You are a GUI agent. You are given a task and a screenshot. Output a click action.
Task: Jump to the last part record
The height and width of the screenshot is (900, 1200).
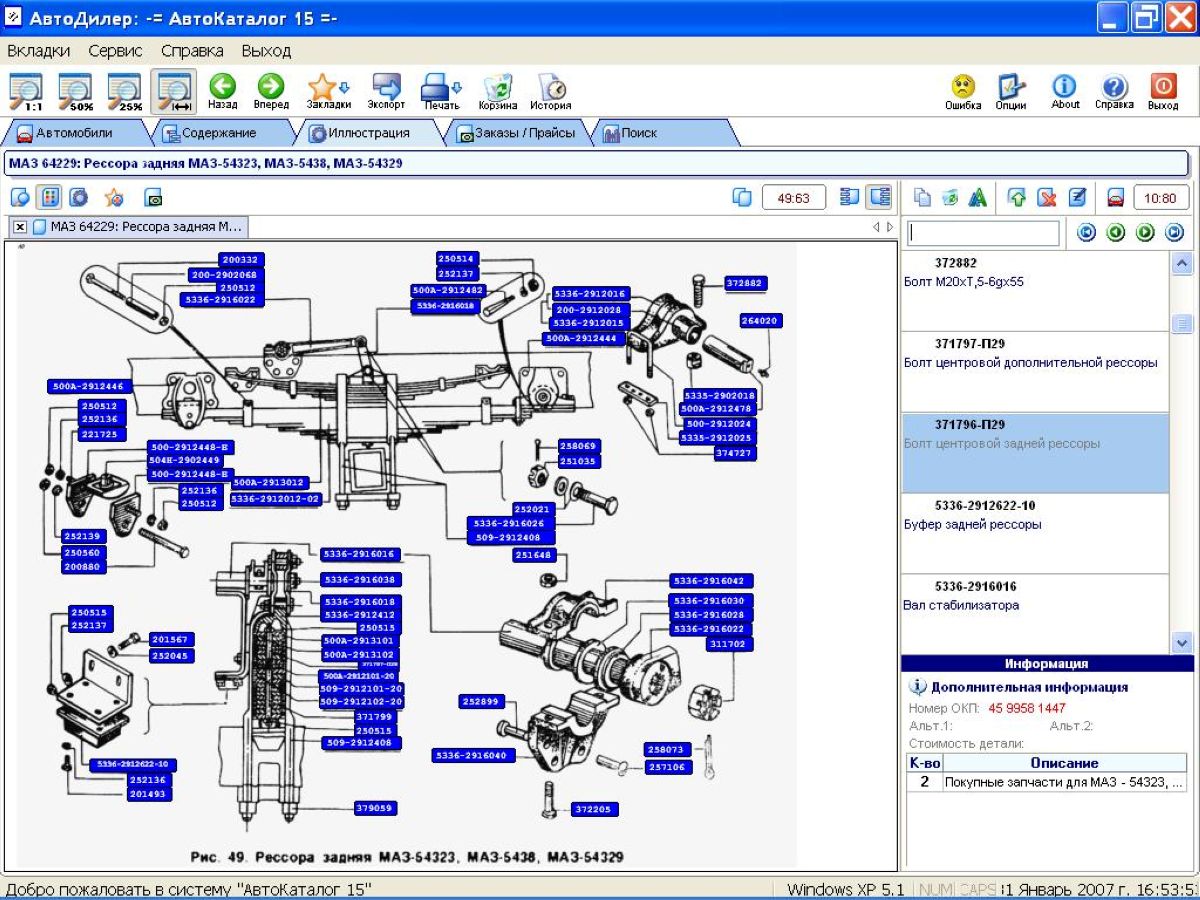(1175, 233)
